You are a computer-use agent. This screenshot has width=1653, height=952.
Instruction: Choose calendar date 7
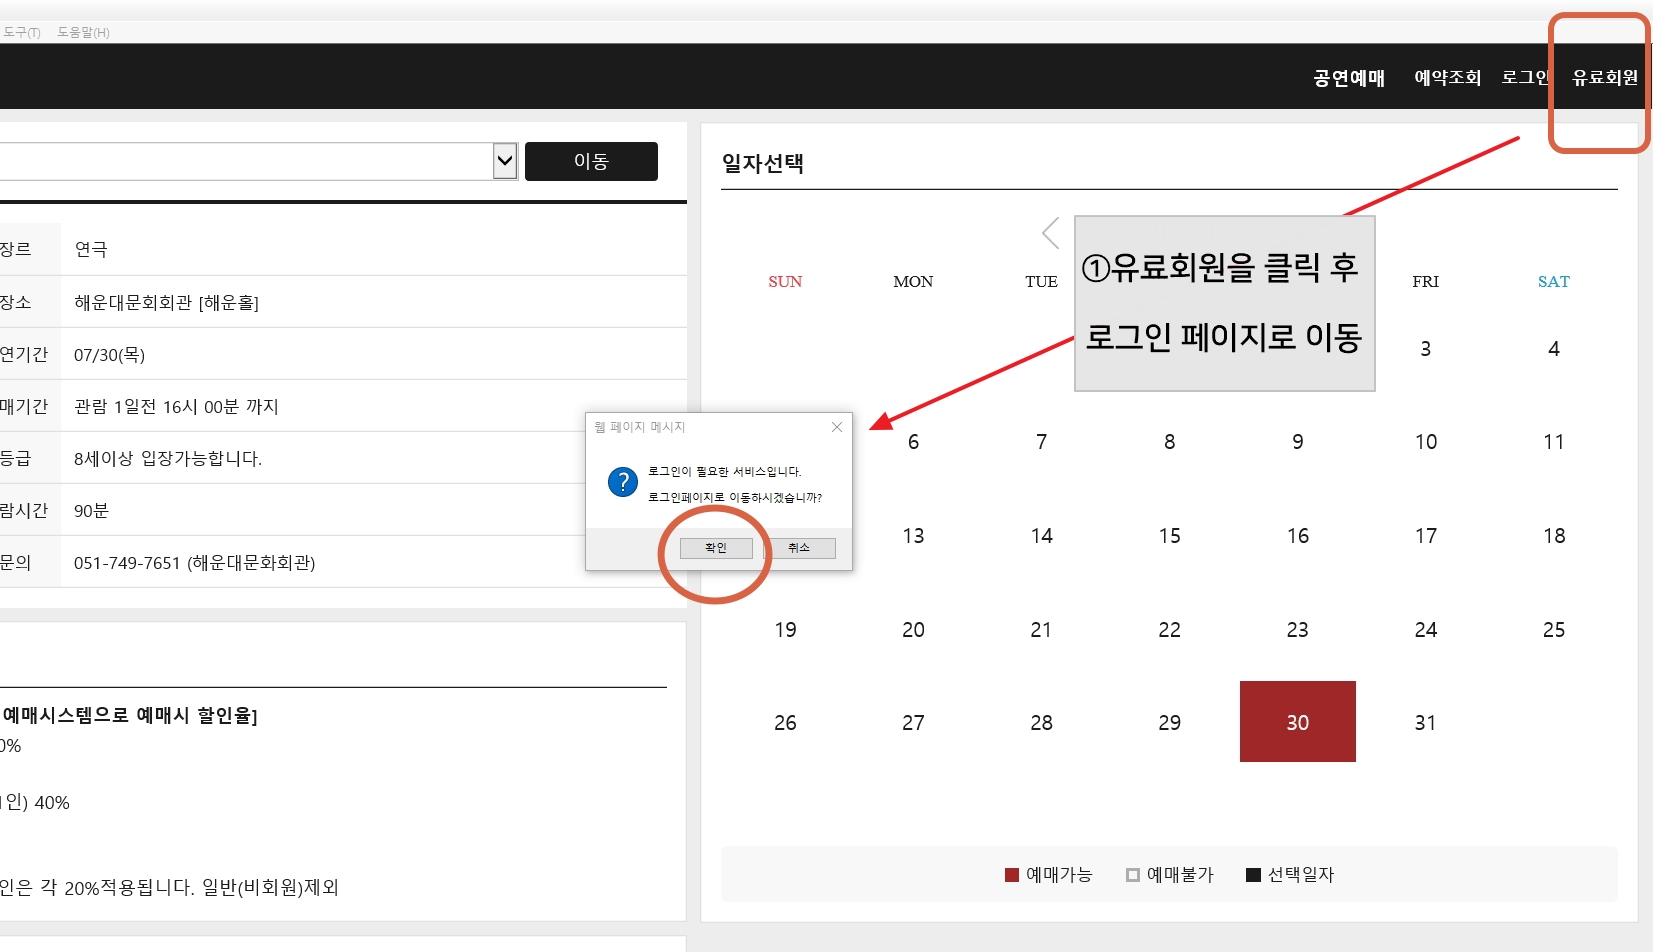pyautogui.click(x=1041, y=442)
